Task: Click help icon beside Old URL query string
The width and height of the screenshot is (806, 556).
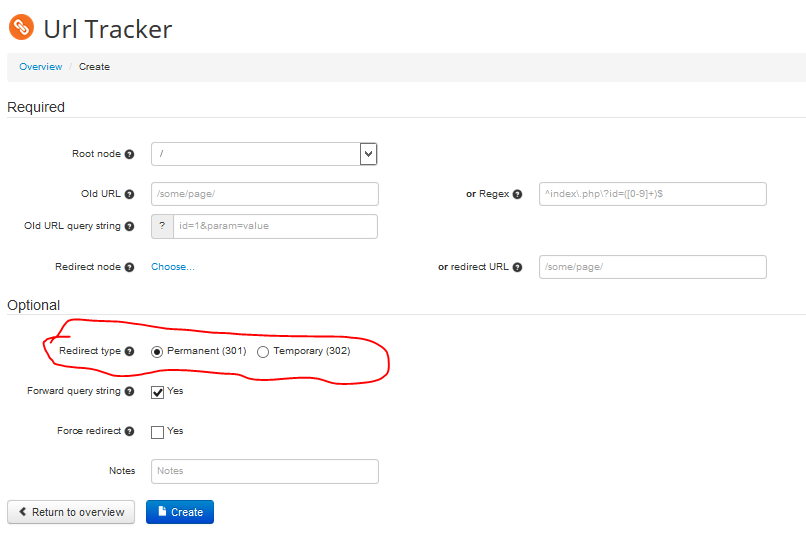Action: click(129, 226)
